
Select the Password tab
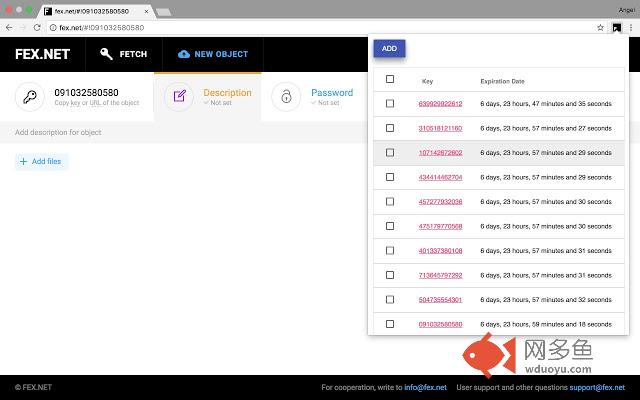pyautogui.click(x=312, y=97)
